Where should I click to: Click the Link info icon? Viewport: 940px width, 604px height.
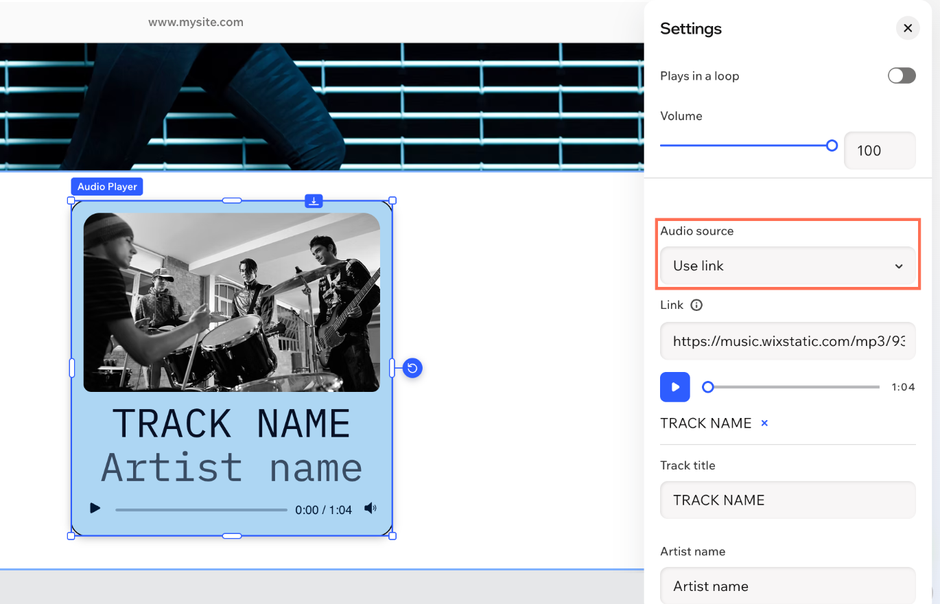[696, 305]
